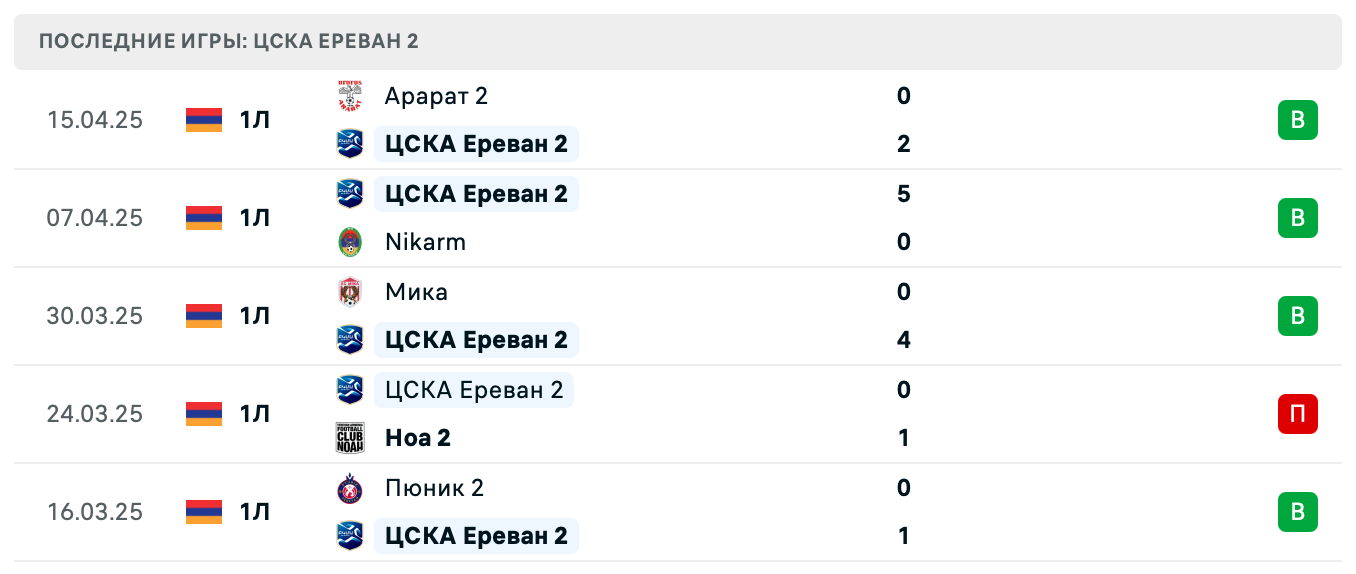The image size is (1356, 574).
Task: Click the 07.04.25 match date
Action: (95, 218)
